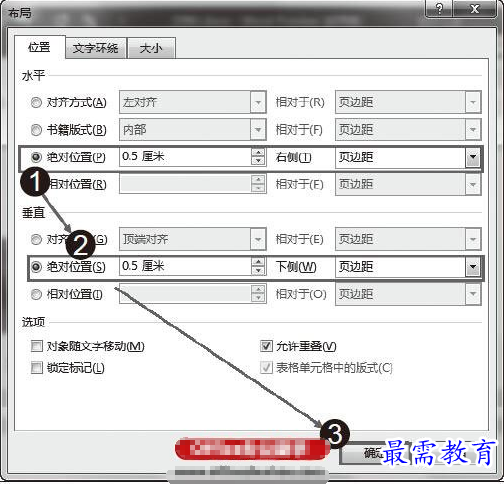This screenshot has height=484, width=504.
Task: Select 书籍版式(B) radio button
Action: [36, 130]
